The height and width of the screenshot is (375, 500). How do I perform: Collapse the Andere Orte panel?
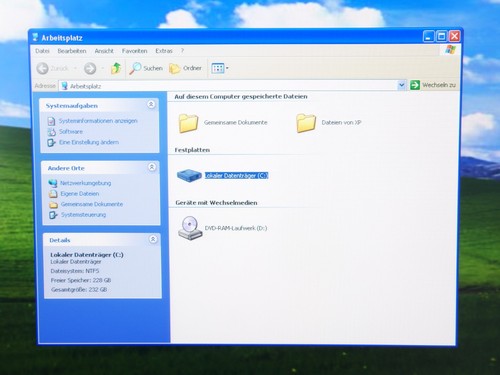pyautogui.click(x=152, y=167)
